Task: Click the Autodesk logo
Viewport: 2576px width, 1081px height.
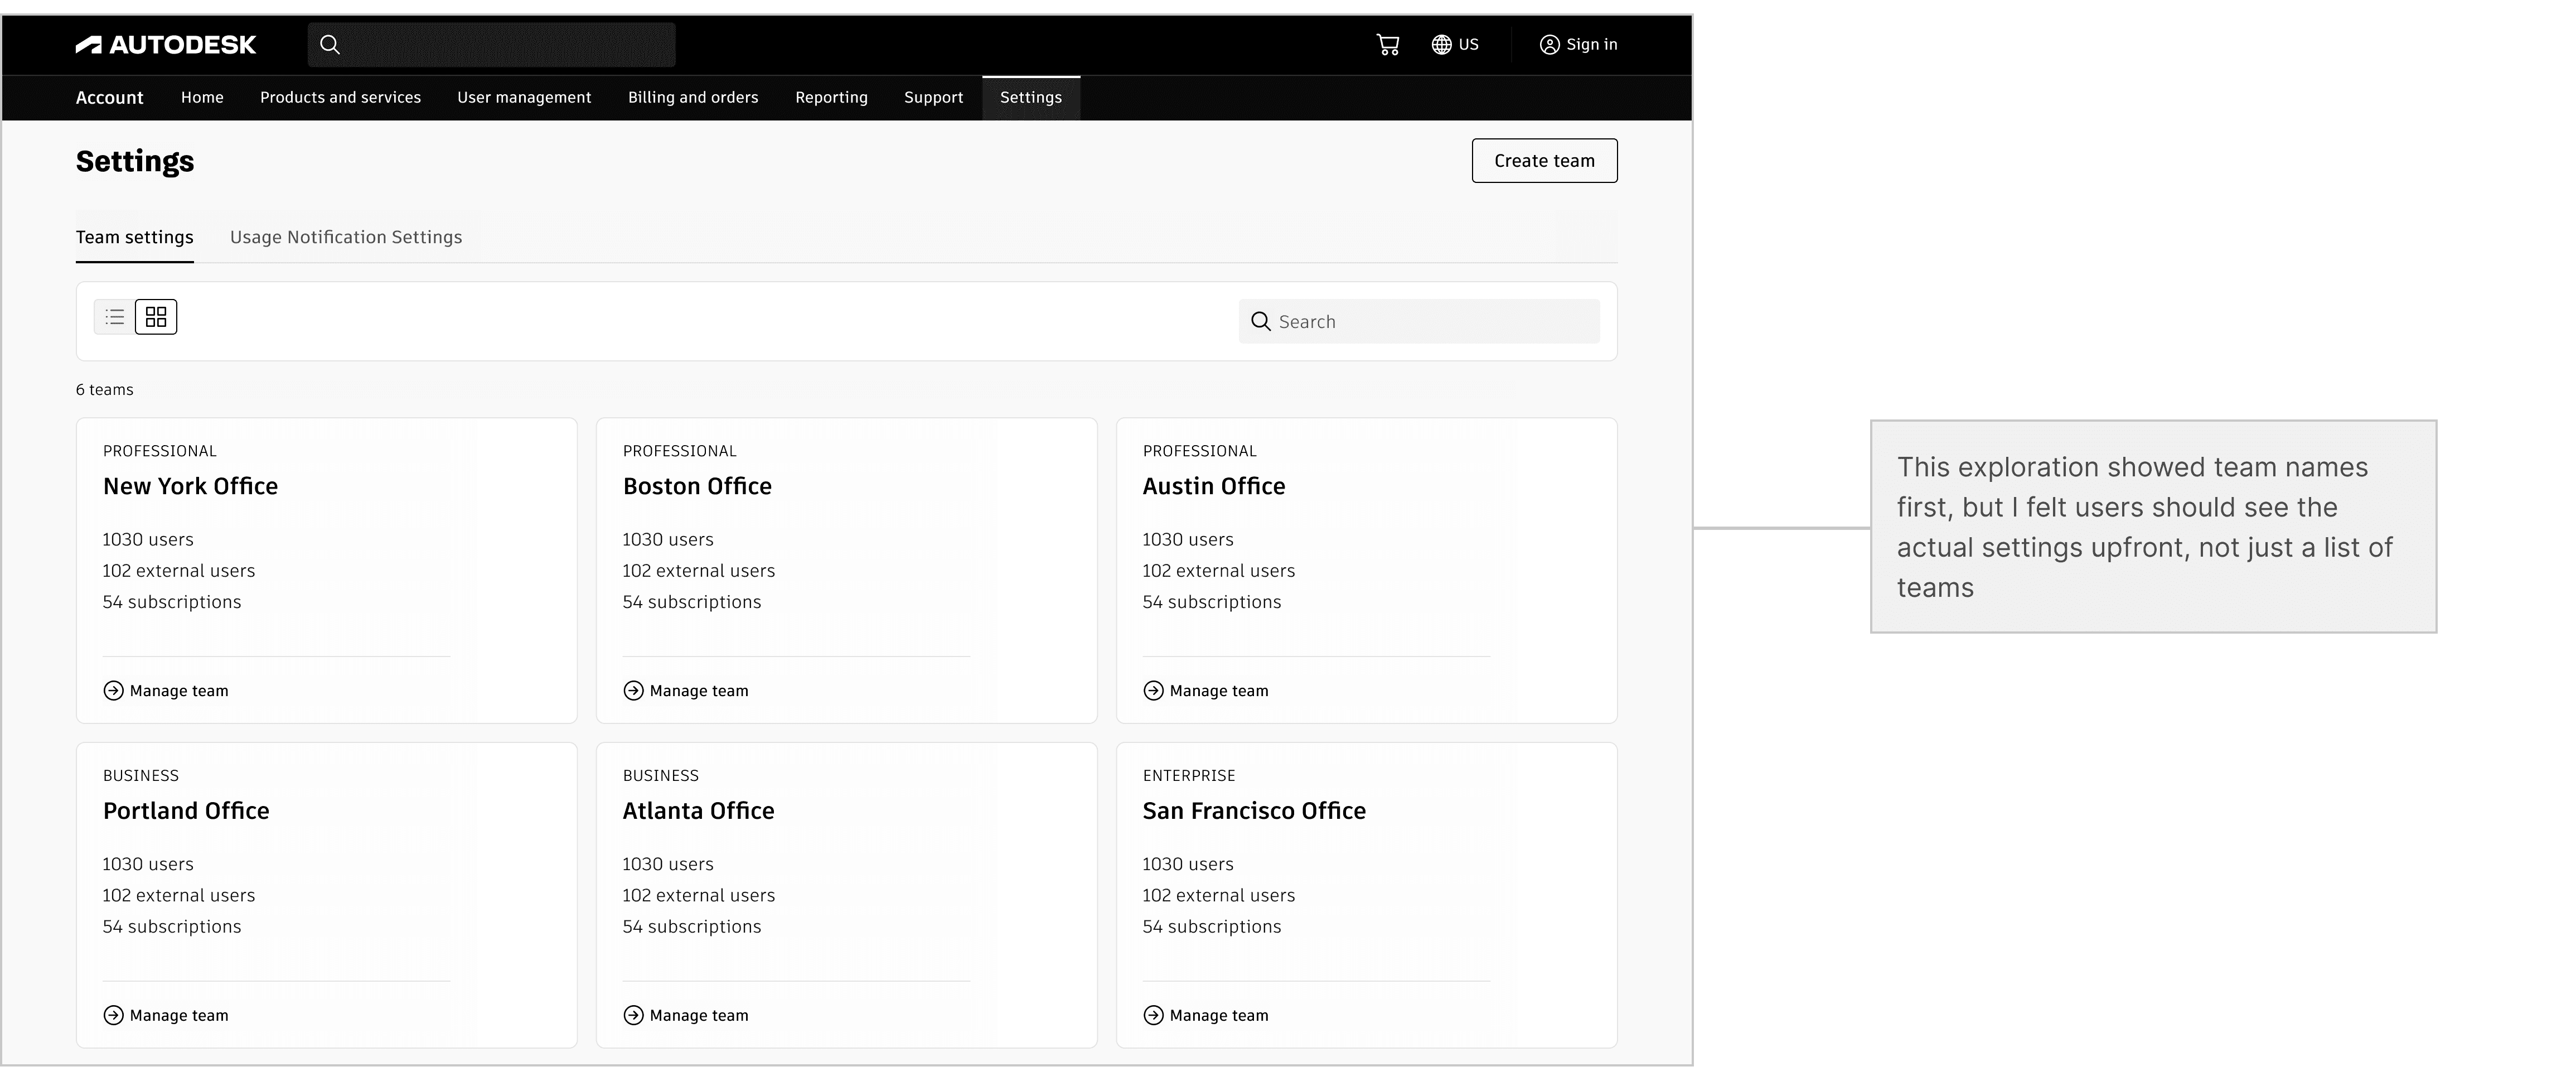Action: [x=166, y=45]
